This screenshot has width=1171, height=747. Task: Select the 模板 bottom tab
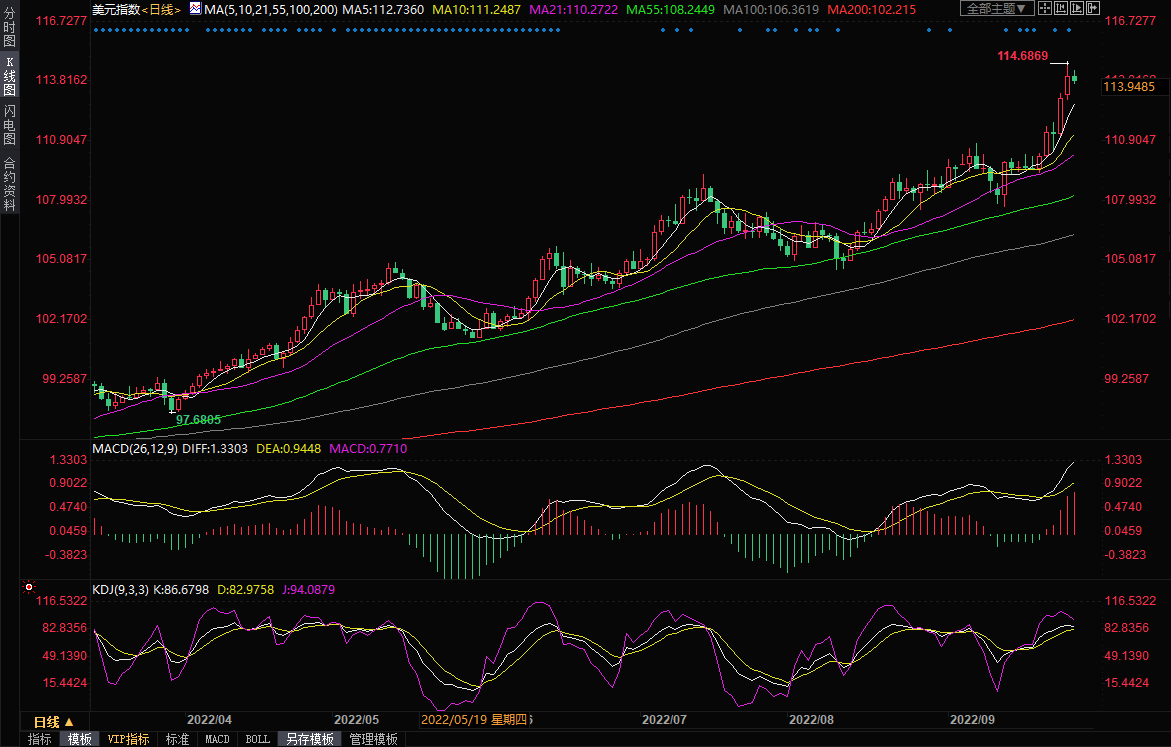(79, 739)
